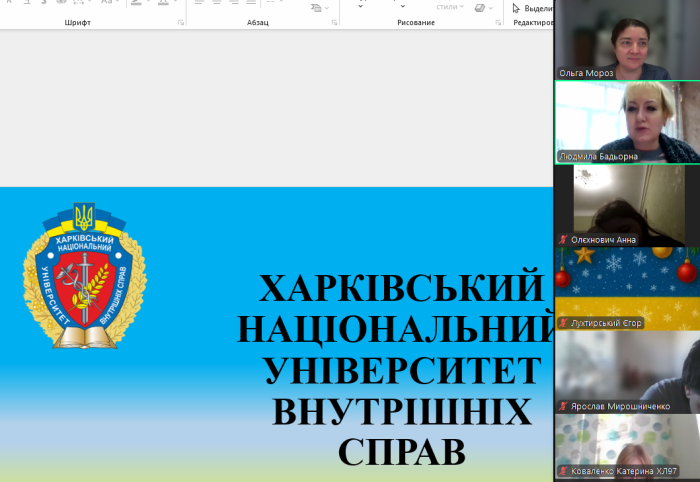Click the СПРАВ title line on slide
Screen dimensions: 700x482
pyautogui.click(x=401, y=452)
